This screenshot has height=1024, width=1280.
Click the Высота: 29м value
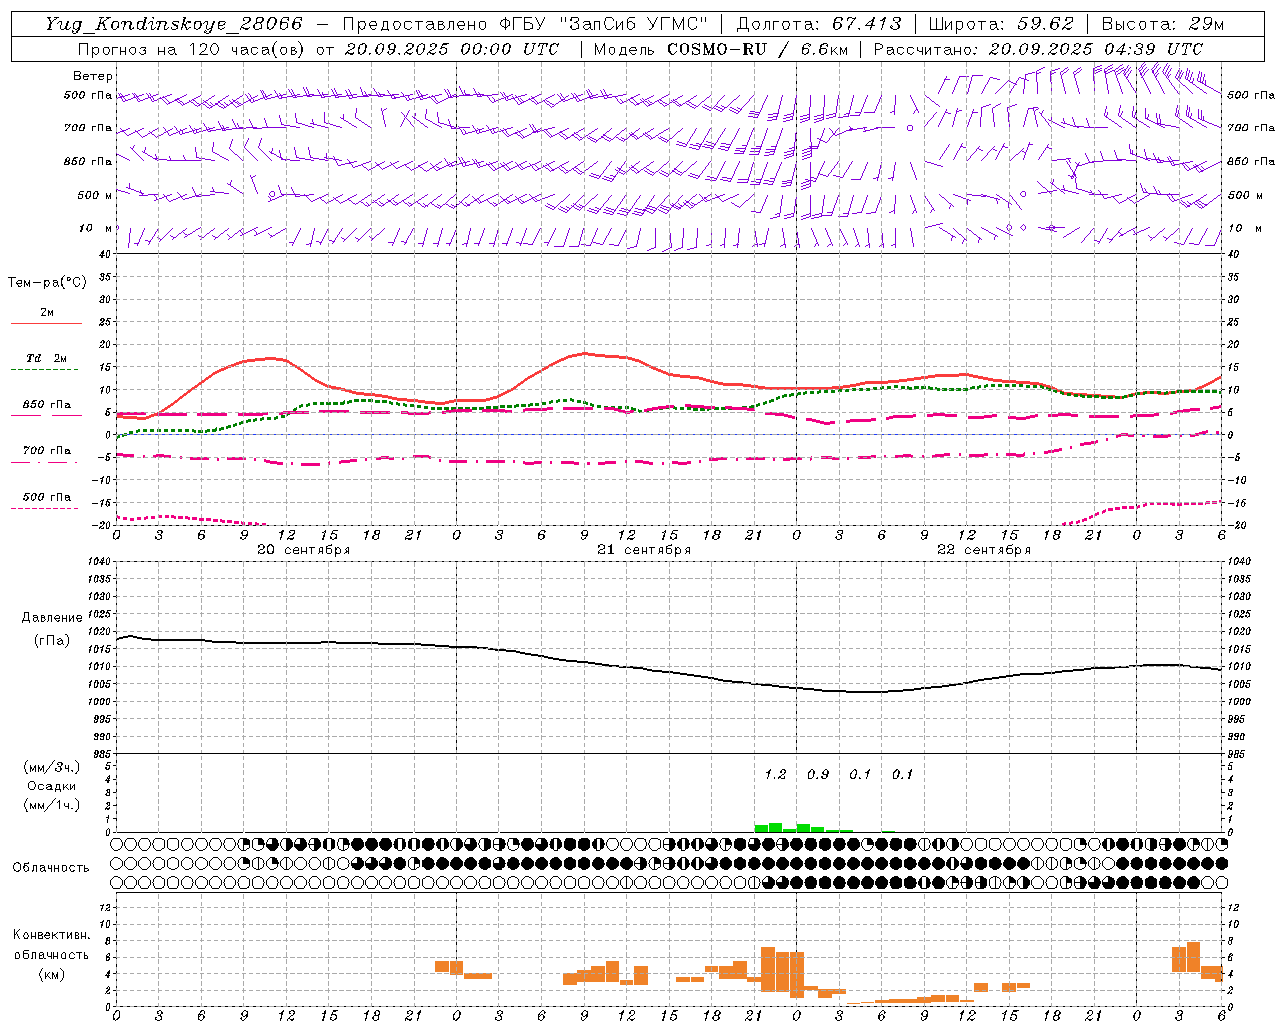click(1163, 24)
